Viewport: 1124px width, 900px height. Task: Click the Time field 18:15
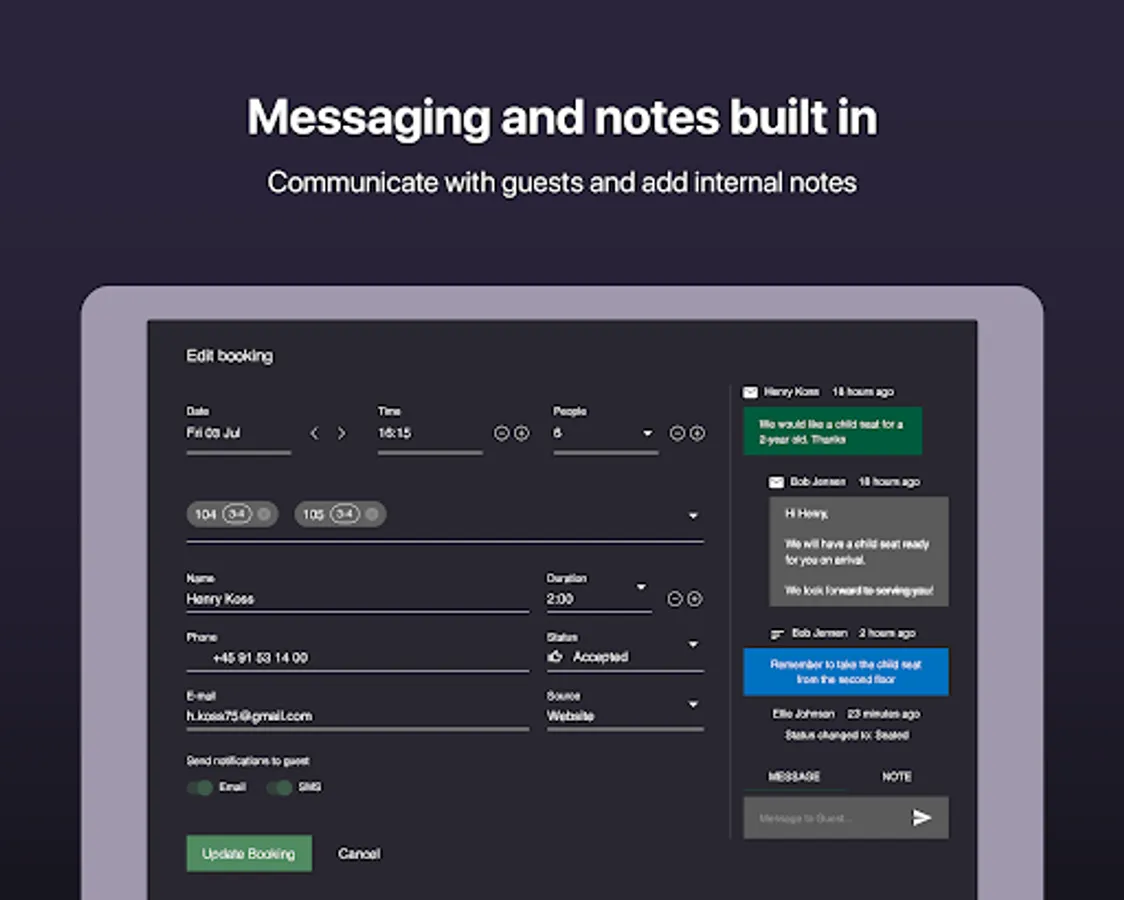pos(430,433)
